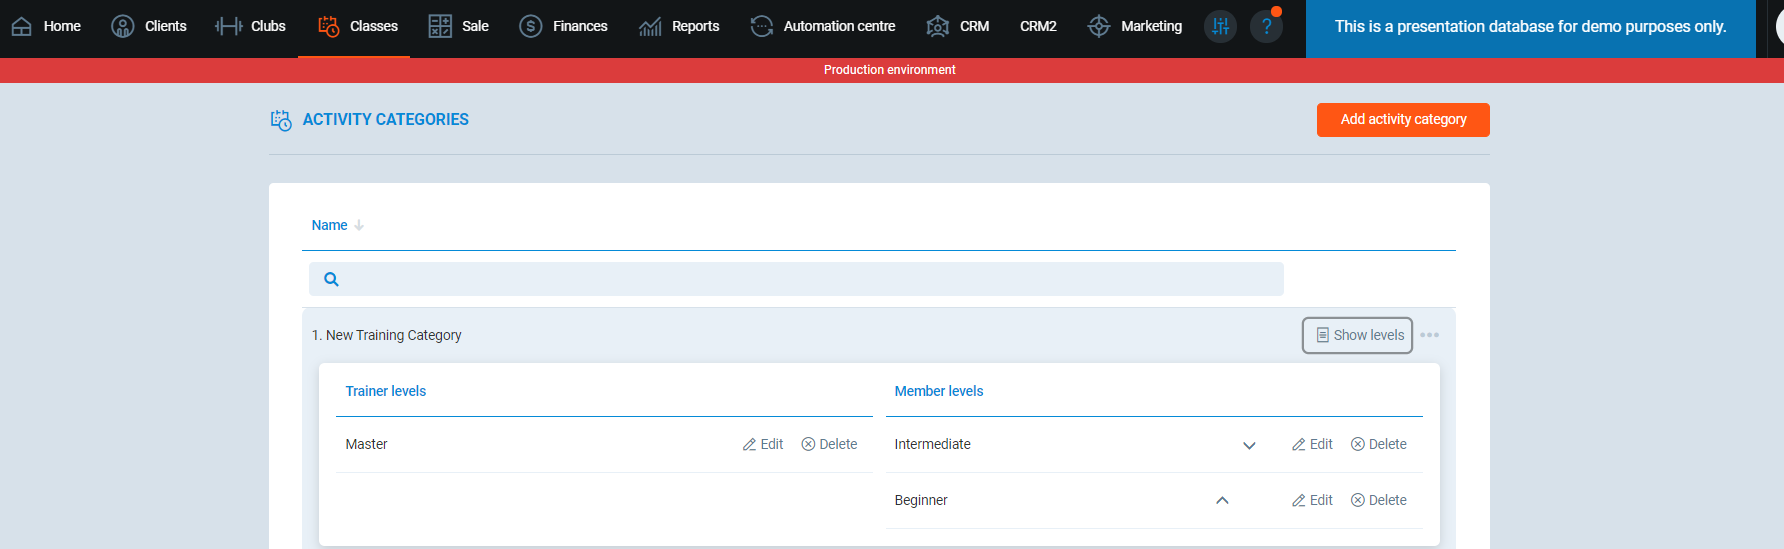Delete the Intermediate member level
1784x549 pixels.
click(x=1378, y=445)
